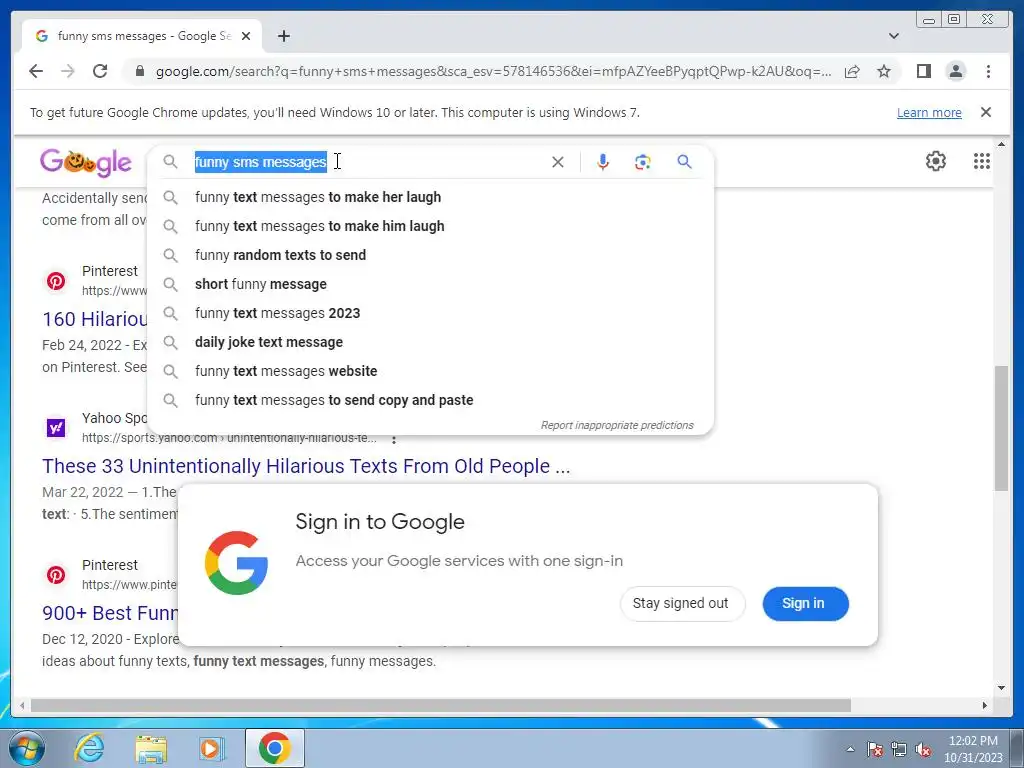This screenshot has height=768, width=1024.
Task: Share this page from the address bar
Action: click(852, 71)
